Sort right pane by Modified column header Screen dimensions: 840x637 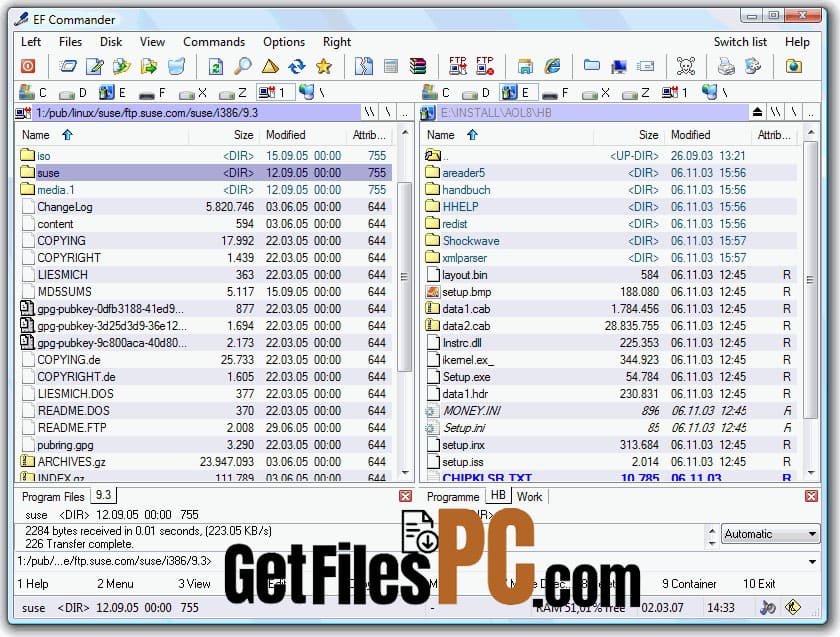coord(707,135)
